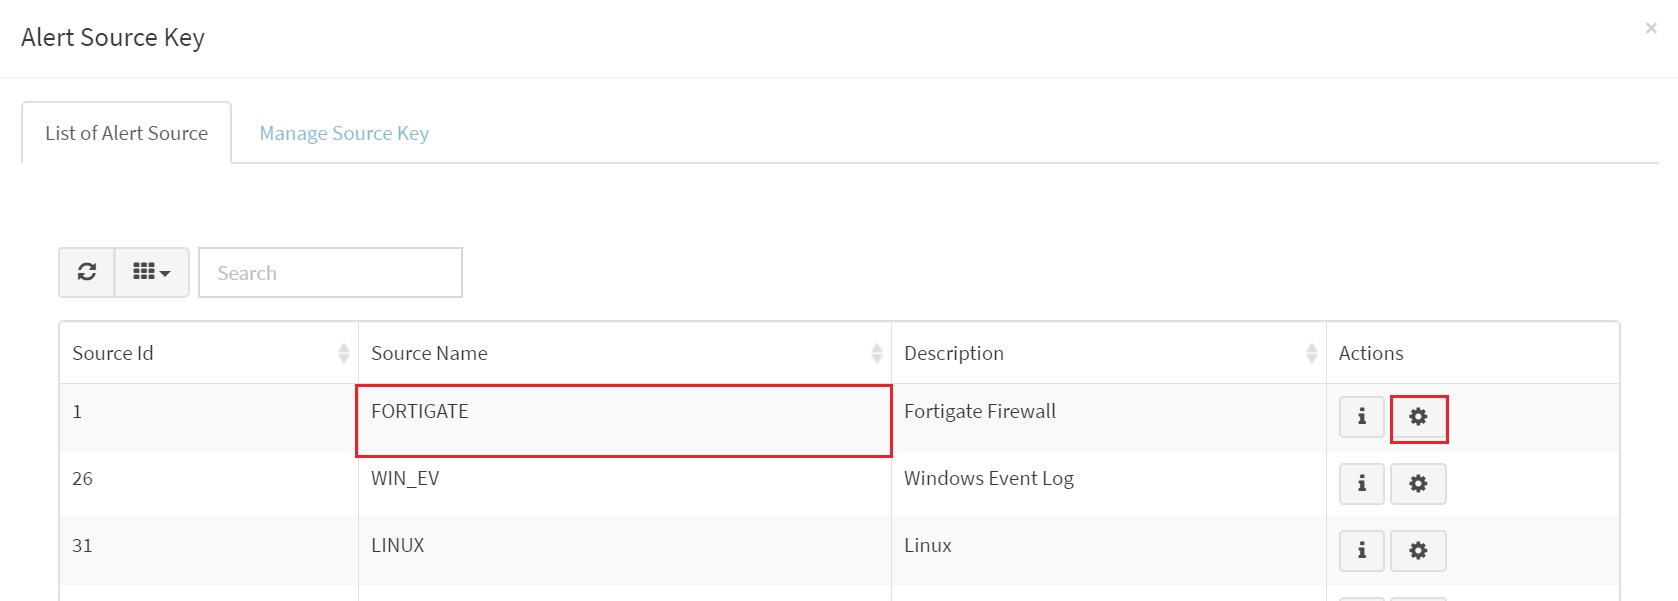This screenshot has width=1678, height=601.
Task: Open info for FORTIGATE source
Action: click(1362, 417)
